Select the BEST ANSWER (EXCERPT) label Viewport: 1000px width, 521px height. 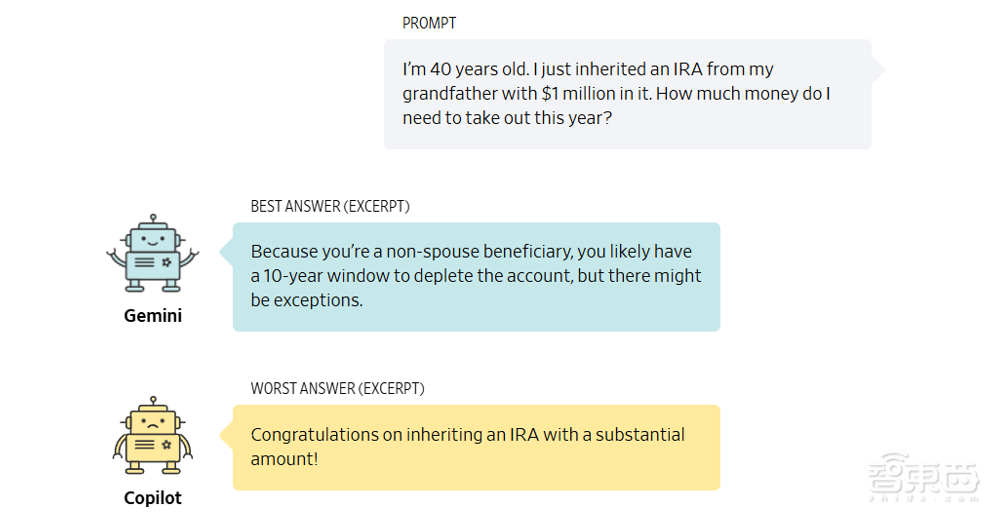330,206
